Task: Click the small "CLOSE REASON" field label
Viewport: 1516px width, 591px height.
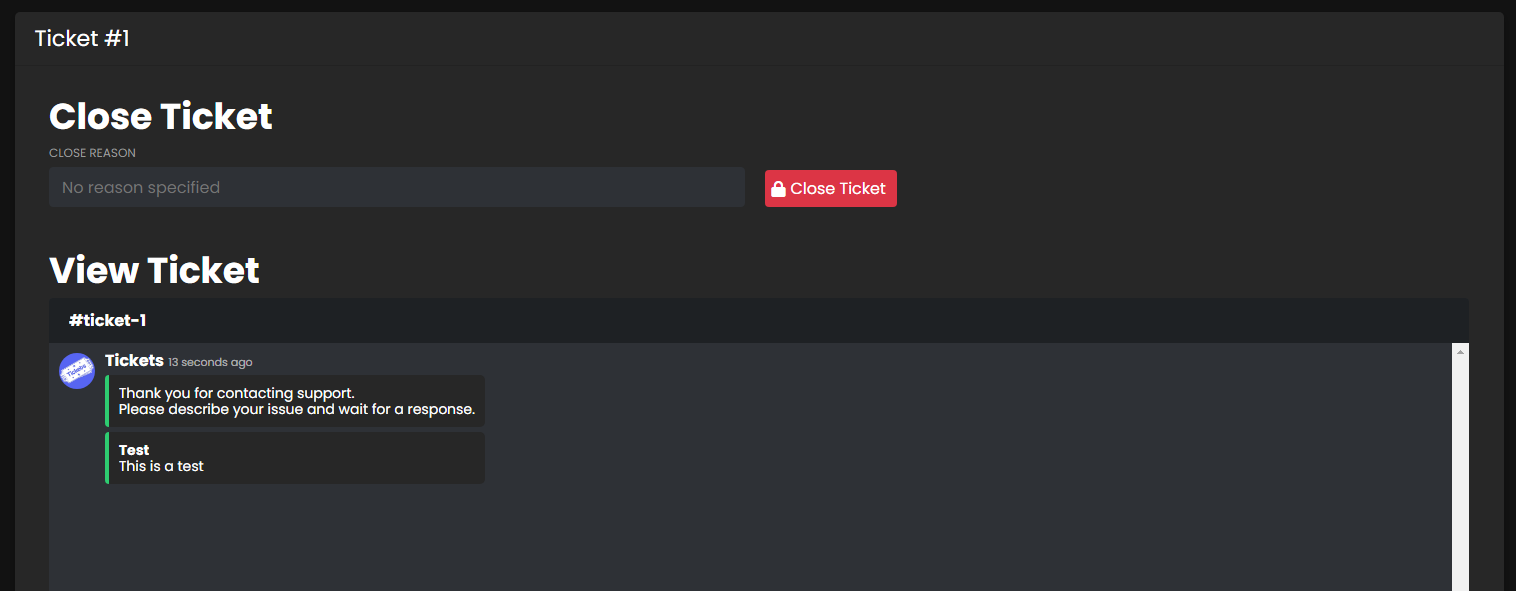Action: coord(92,153)
